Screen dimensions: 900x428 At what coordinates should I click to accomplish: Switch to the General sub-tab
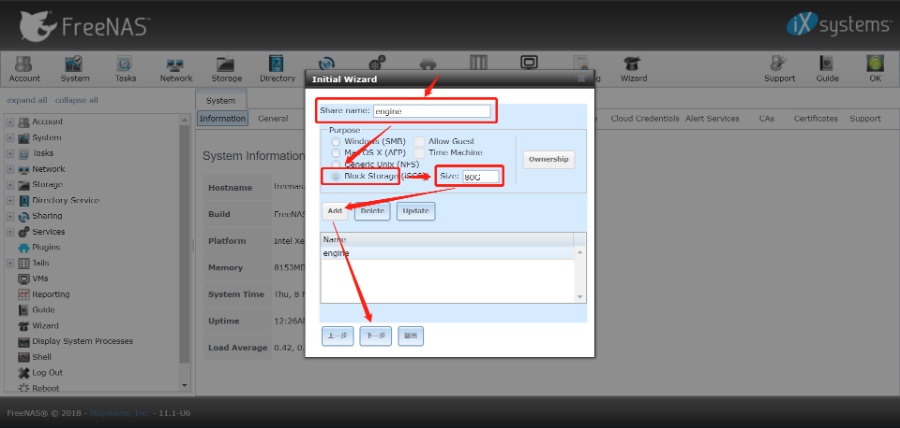point(273,119)
